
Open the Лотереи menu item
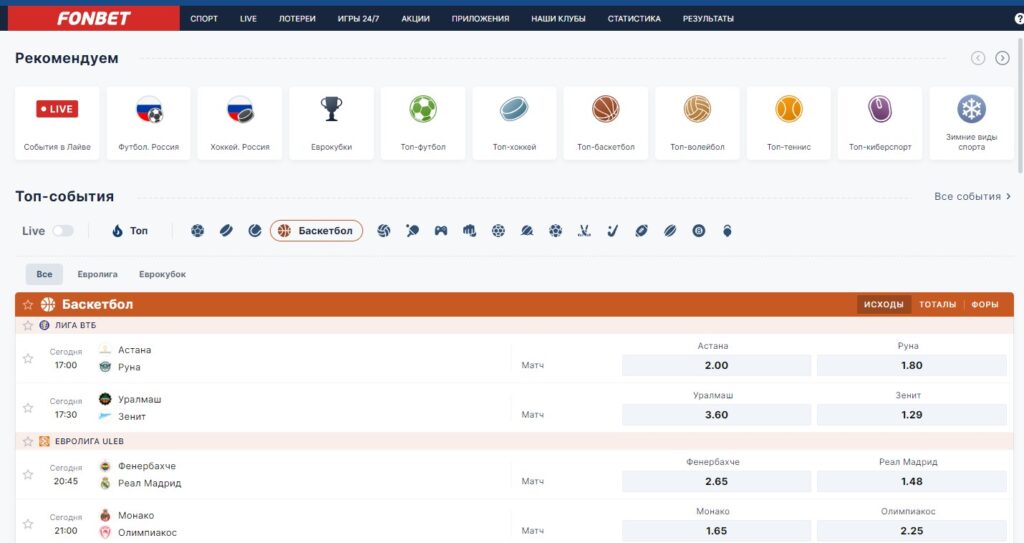tap(297, 18)
